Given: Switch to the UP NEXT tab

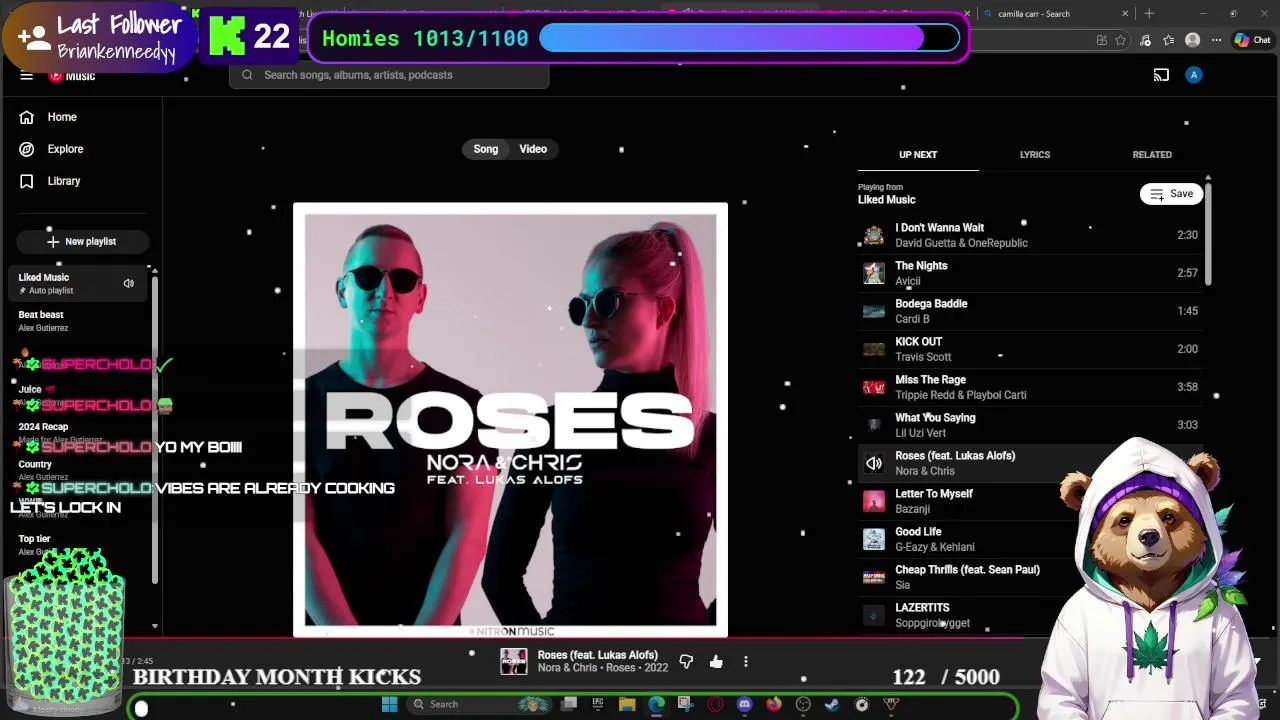Looking at the screenshot, I should coord(918,155).
